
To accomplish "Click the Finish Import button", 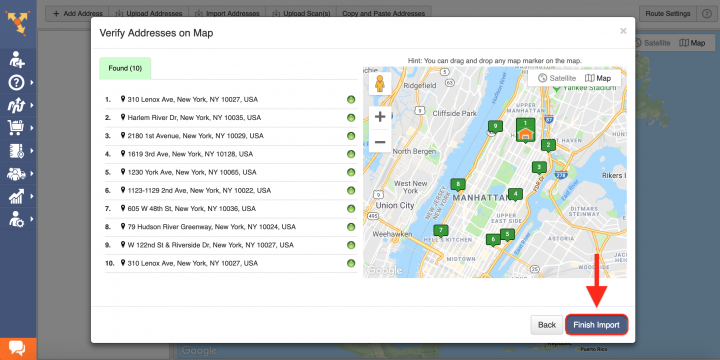I will pyautogui.click(x=596, y=325).
